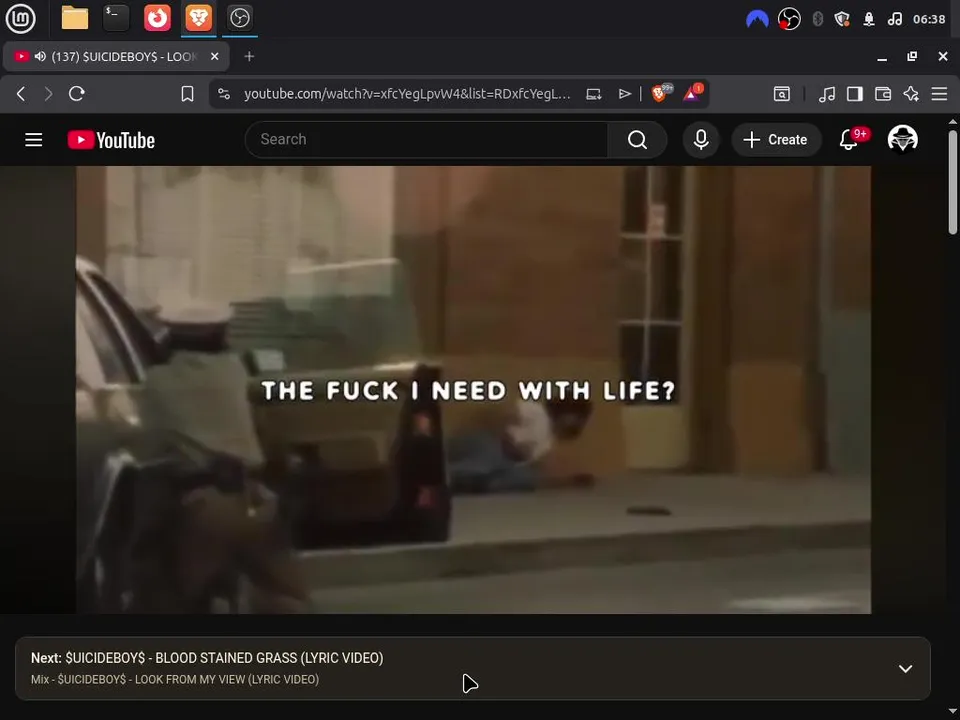The image size is (960, 720).
Task: Pause the video by clicking player
Action: click(473, 389)
